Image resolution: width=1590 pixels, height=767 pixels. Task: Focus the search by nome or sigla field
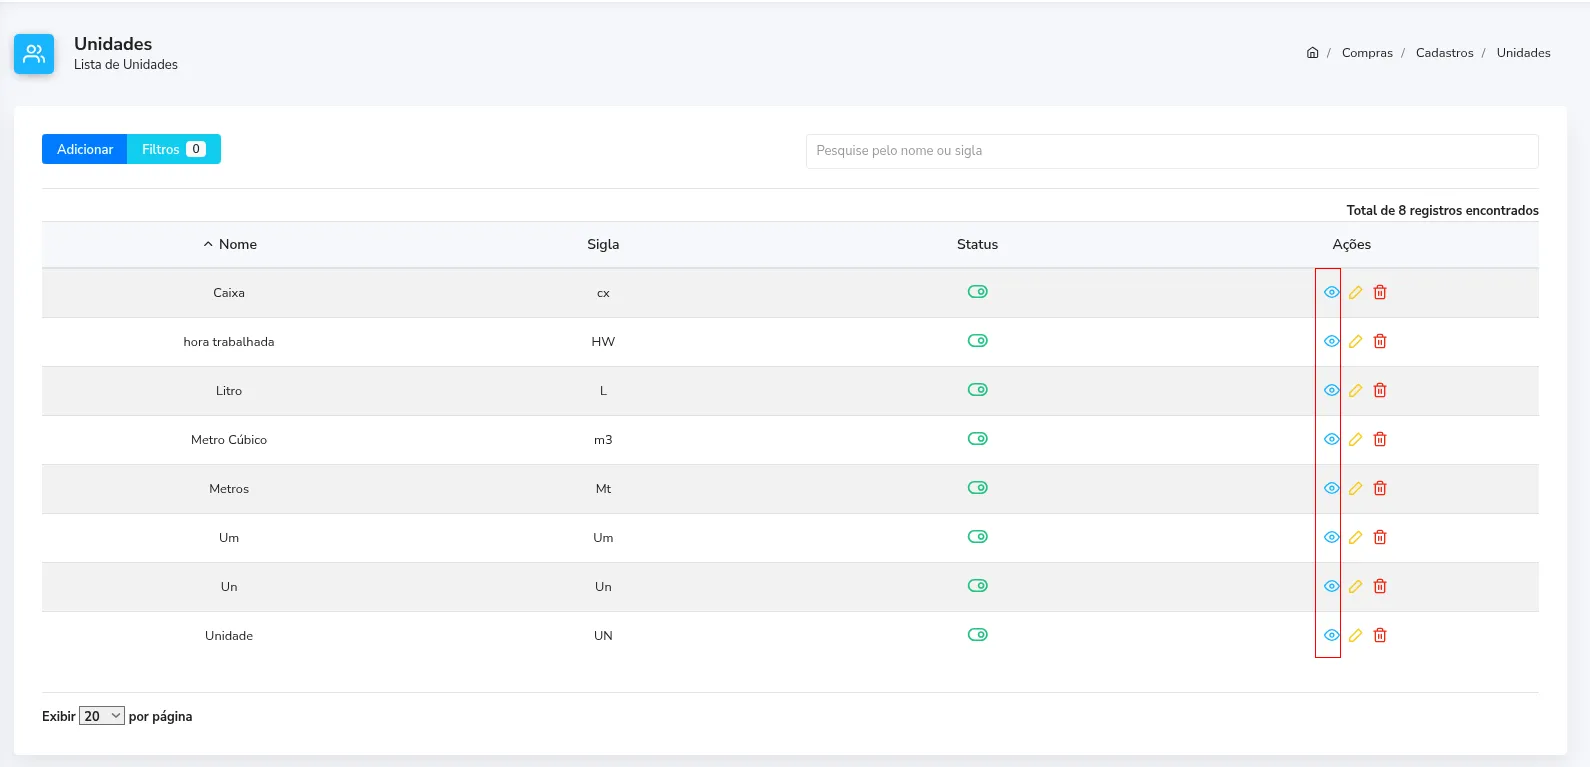(x=1172, y=151)
